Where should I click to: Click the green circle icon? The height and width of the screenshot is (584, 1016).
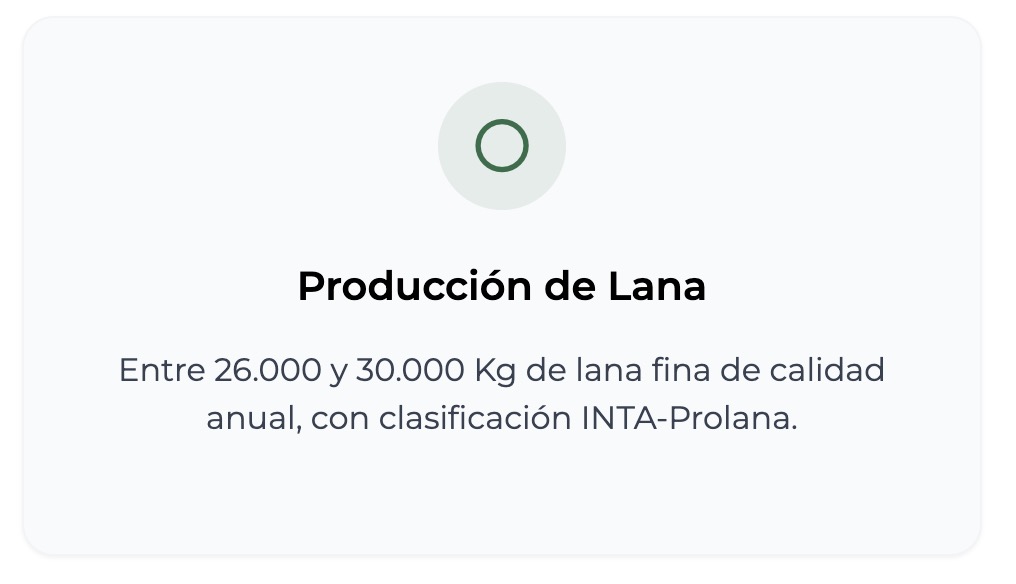click(502, 146)
